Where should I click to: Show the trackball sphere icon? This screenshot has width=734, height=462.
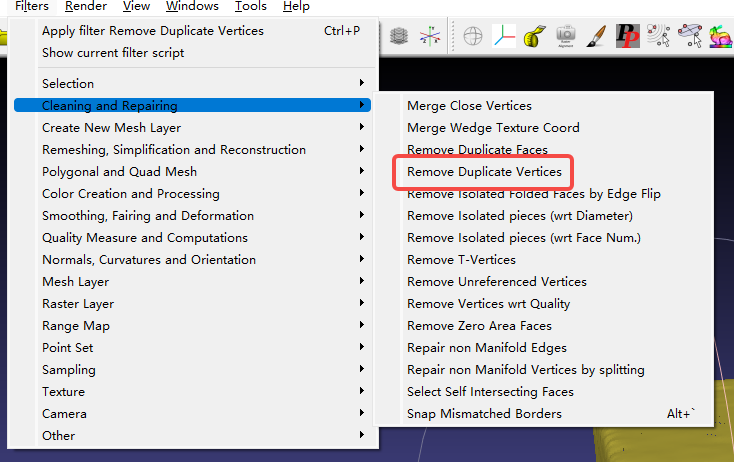pos(473,37)
